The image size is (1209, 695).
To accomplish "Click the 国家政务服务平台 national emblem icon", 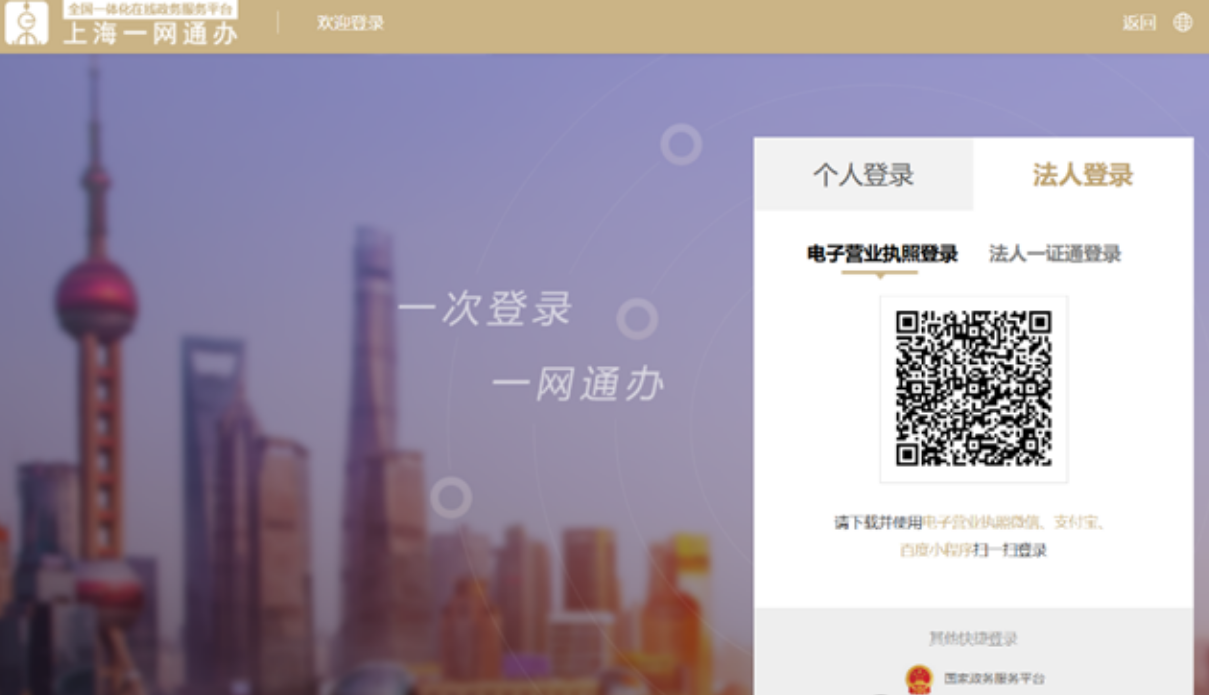I will point(918,679).
